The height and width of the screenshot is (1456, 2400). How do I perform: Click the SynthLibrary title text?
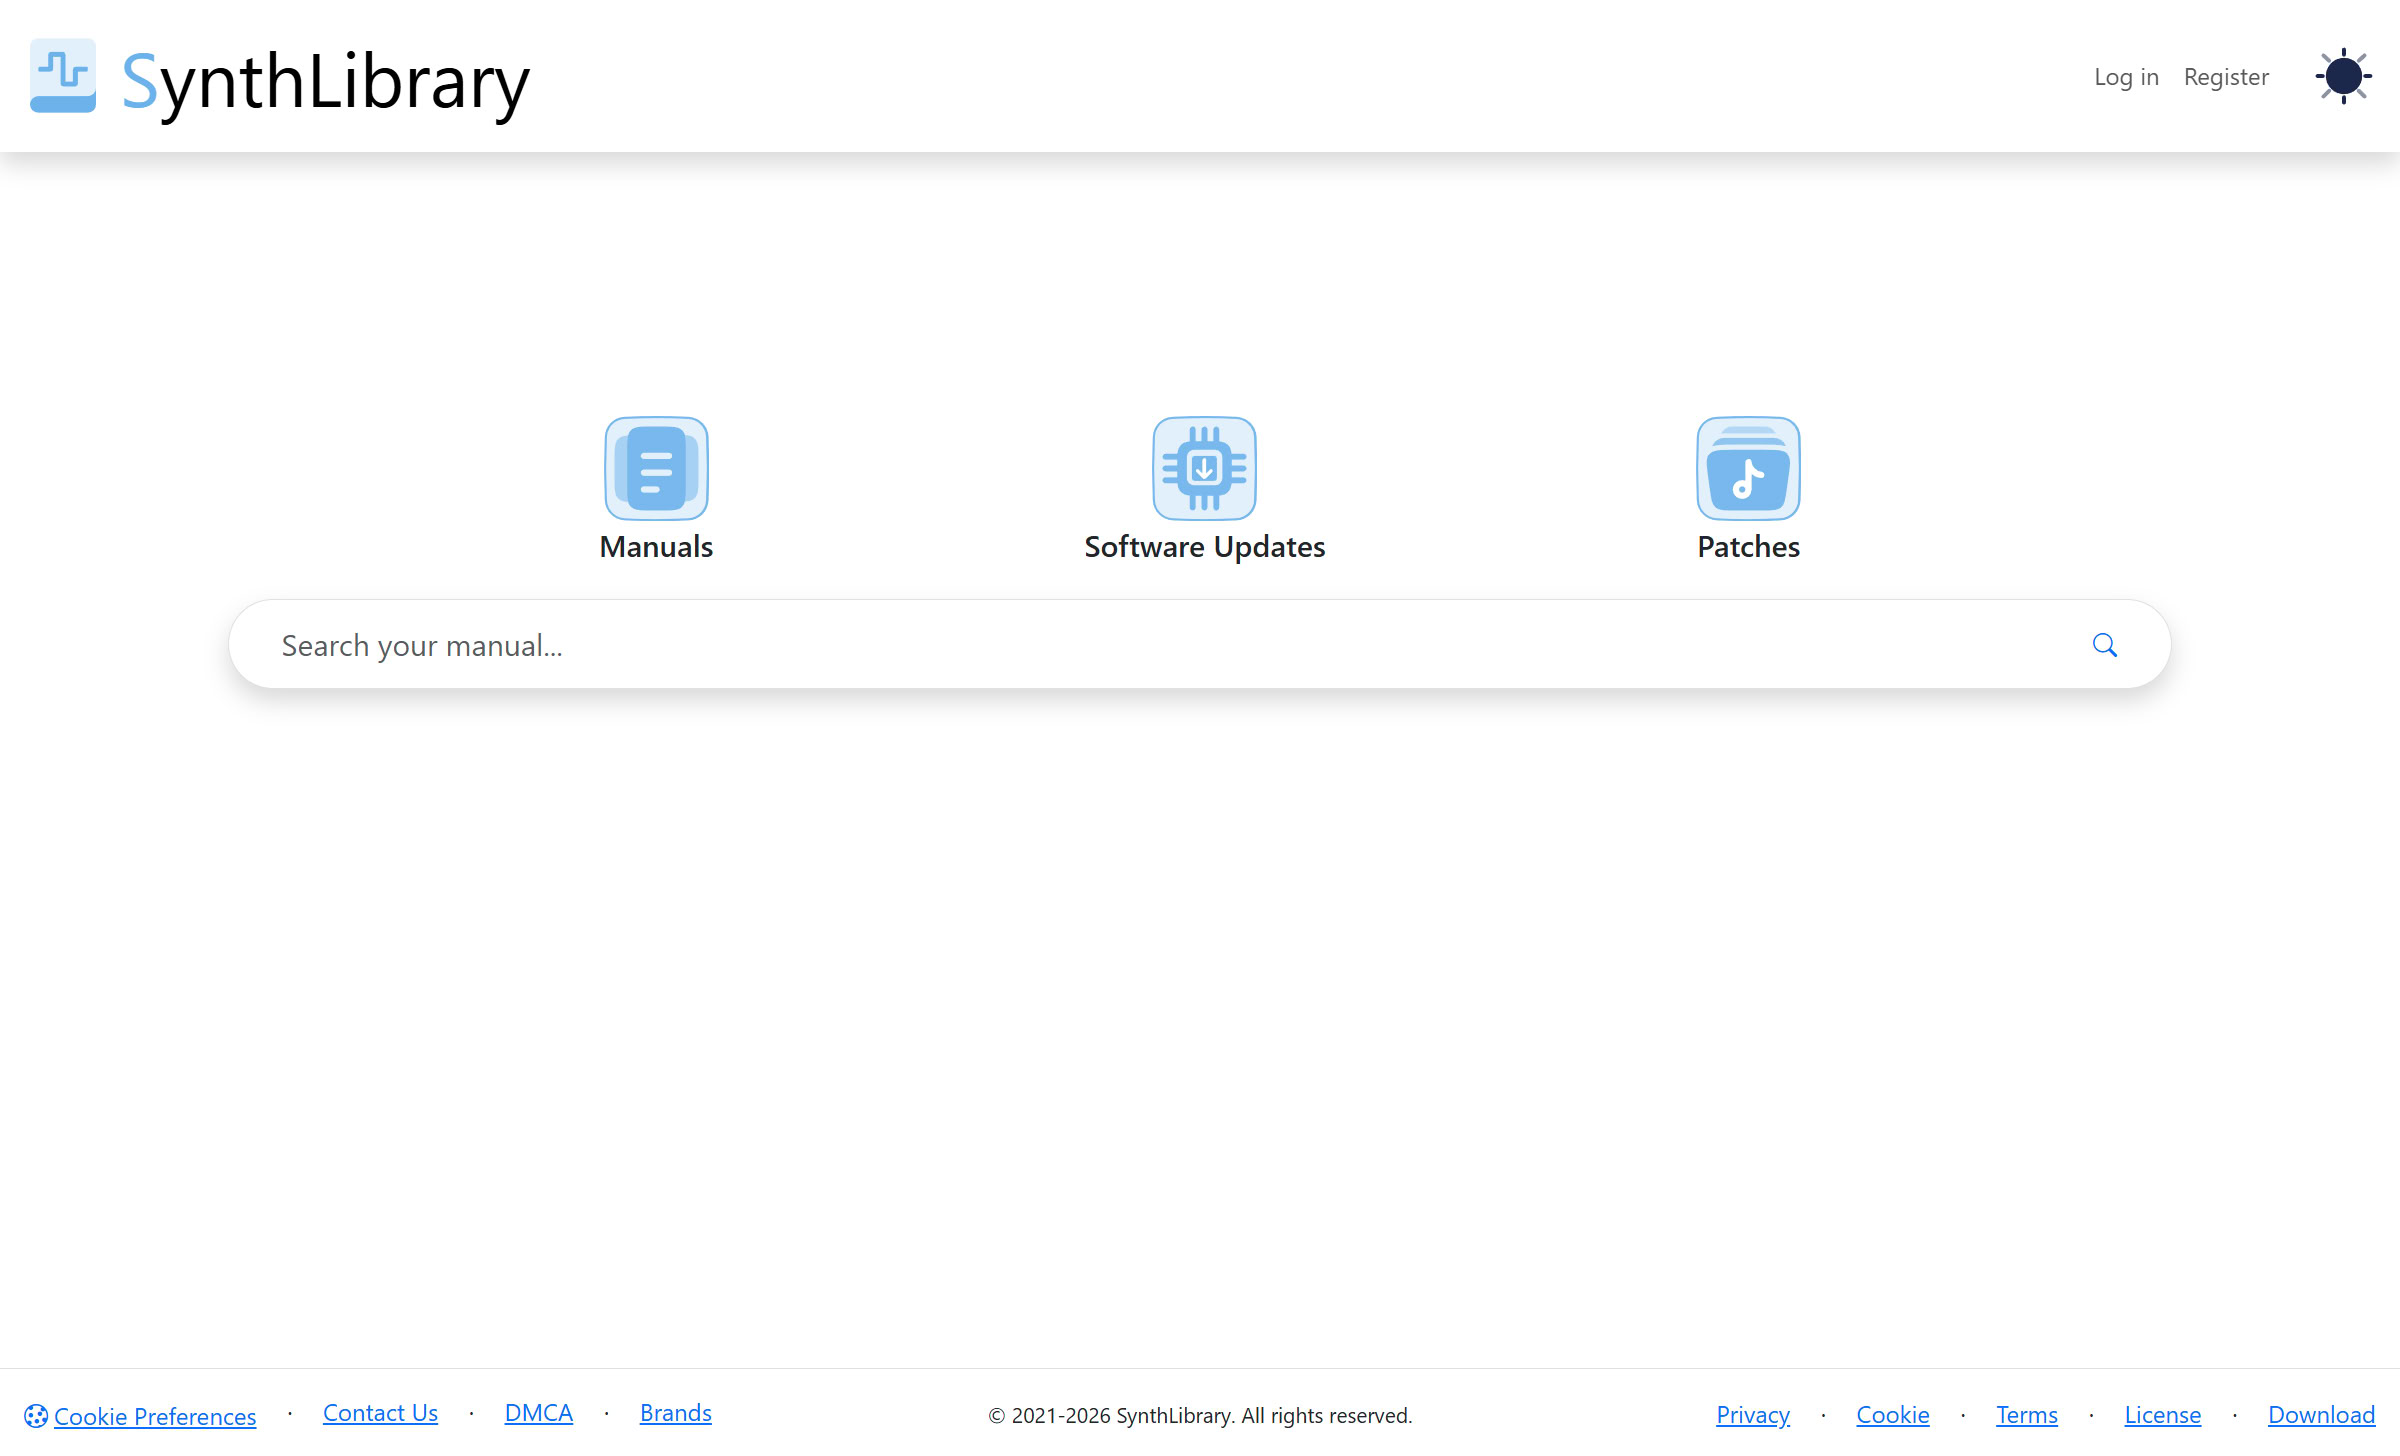[x=326, y=82]
